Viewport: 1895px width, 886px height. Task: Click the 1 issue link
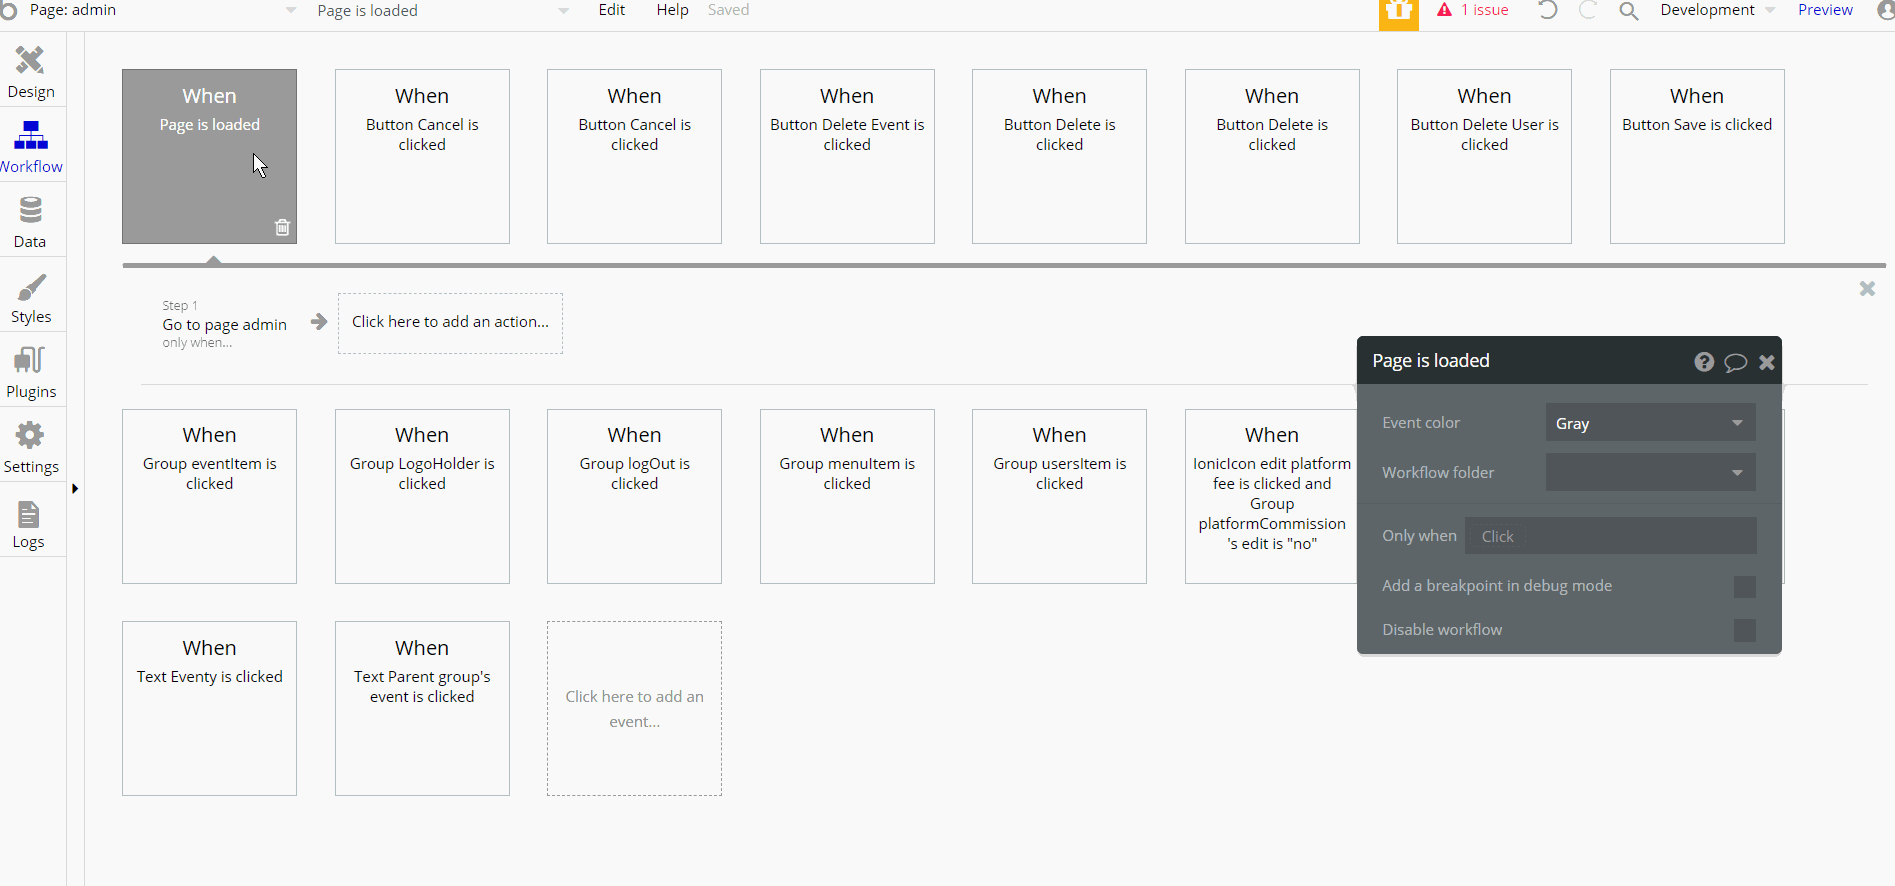1484,10
